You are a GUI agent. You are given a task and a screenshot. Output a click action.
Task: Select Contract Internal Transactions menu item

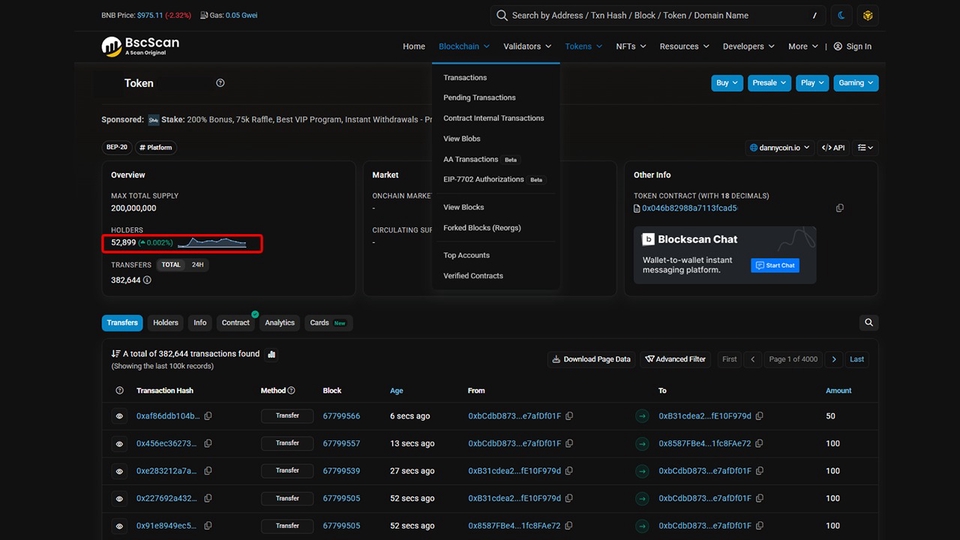point(493,118)
